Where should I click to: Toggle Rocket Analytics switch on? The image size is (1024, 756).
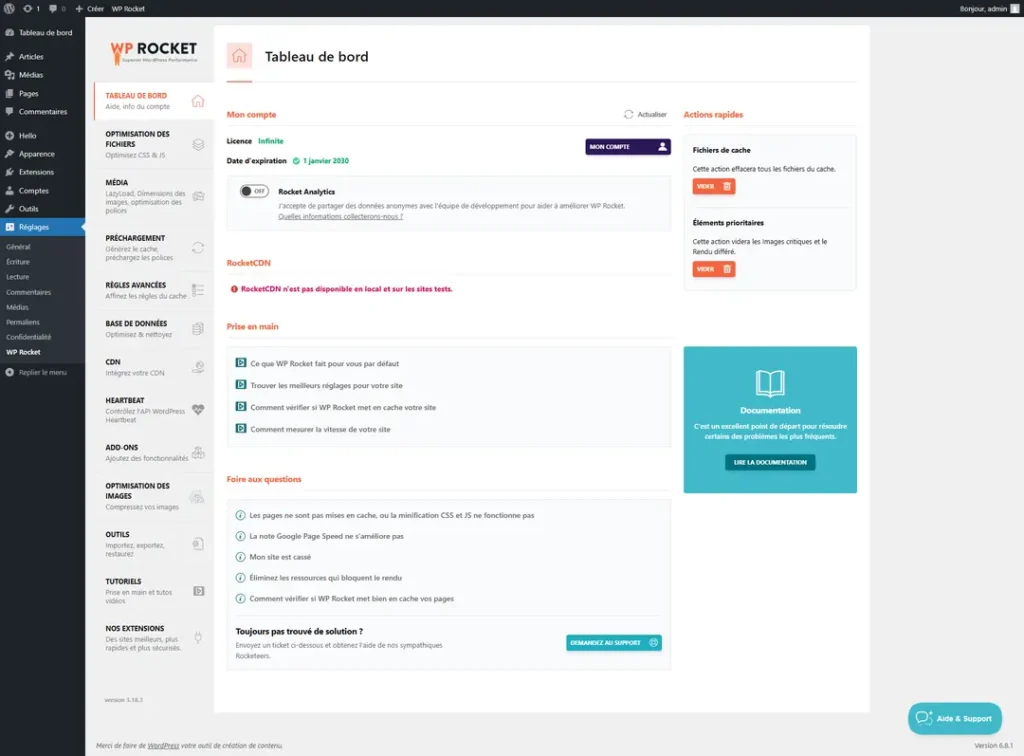(x=253, y=191)
